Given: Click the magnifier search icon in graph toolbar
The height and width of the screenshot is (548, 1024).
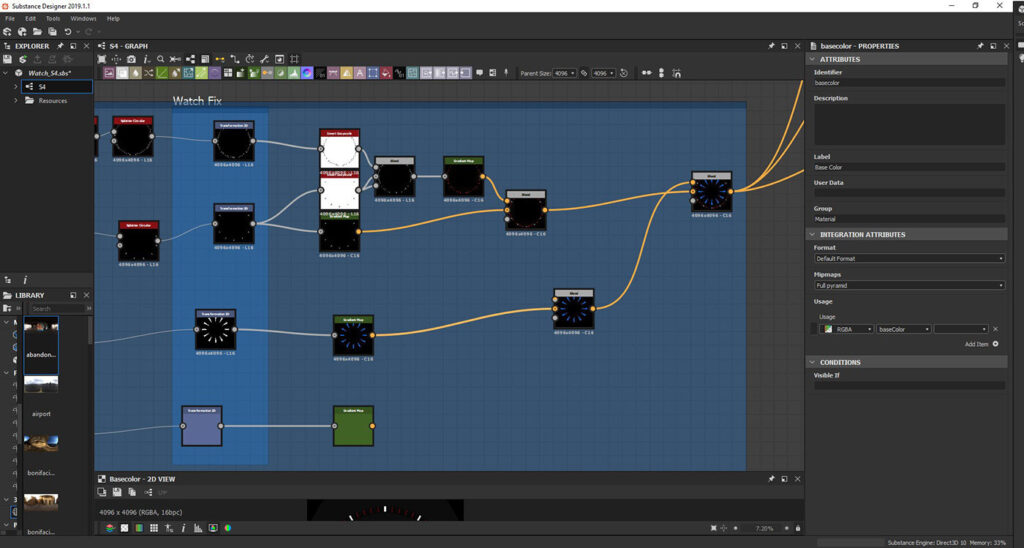Looking at the screenshot, I should coord(161,59).
